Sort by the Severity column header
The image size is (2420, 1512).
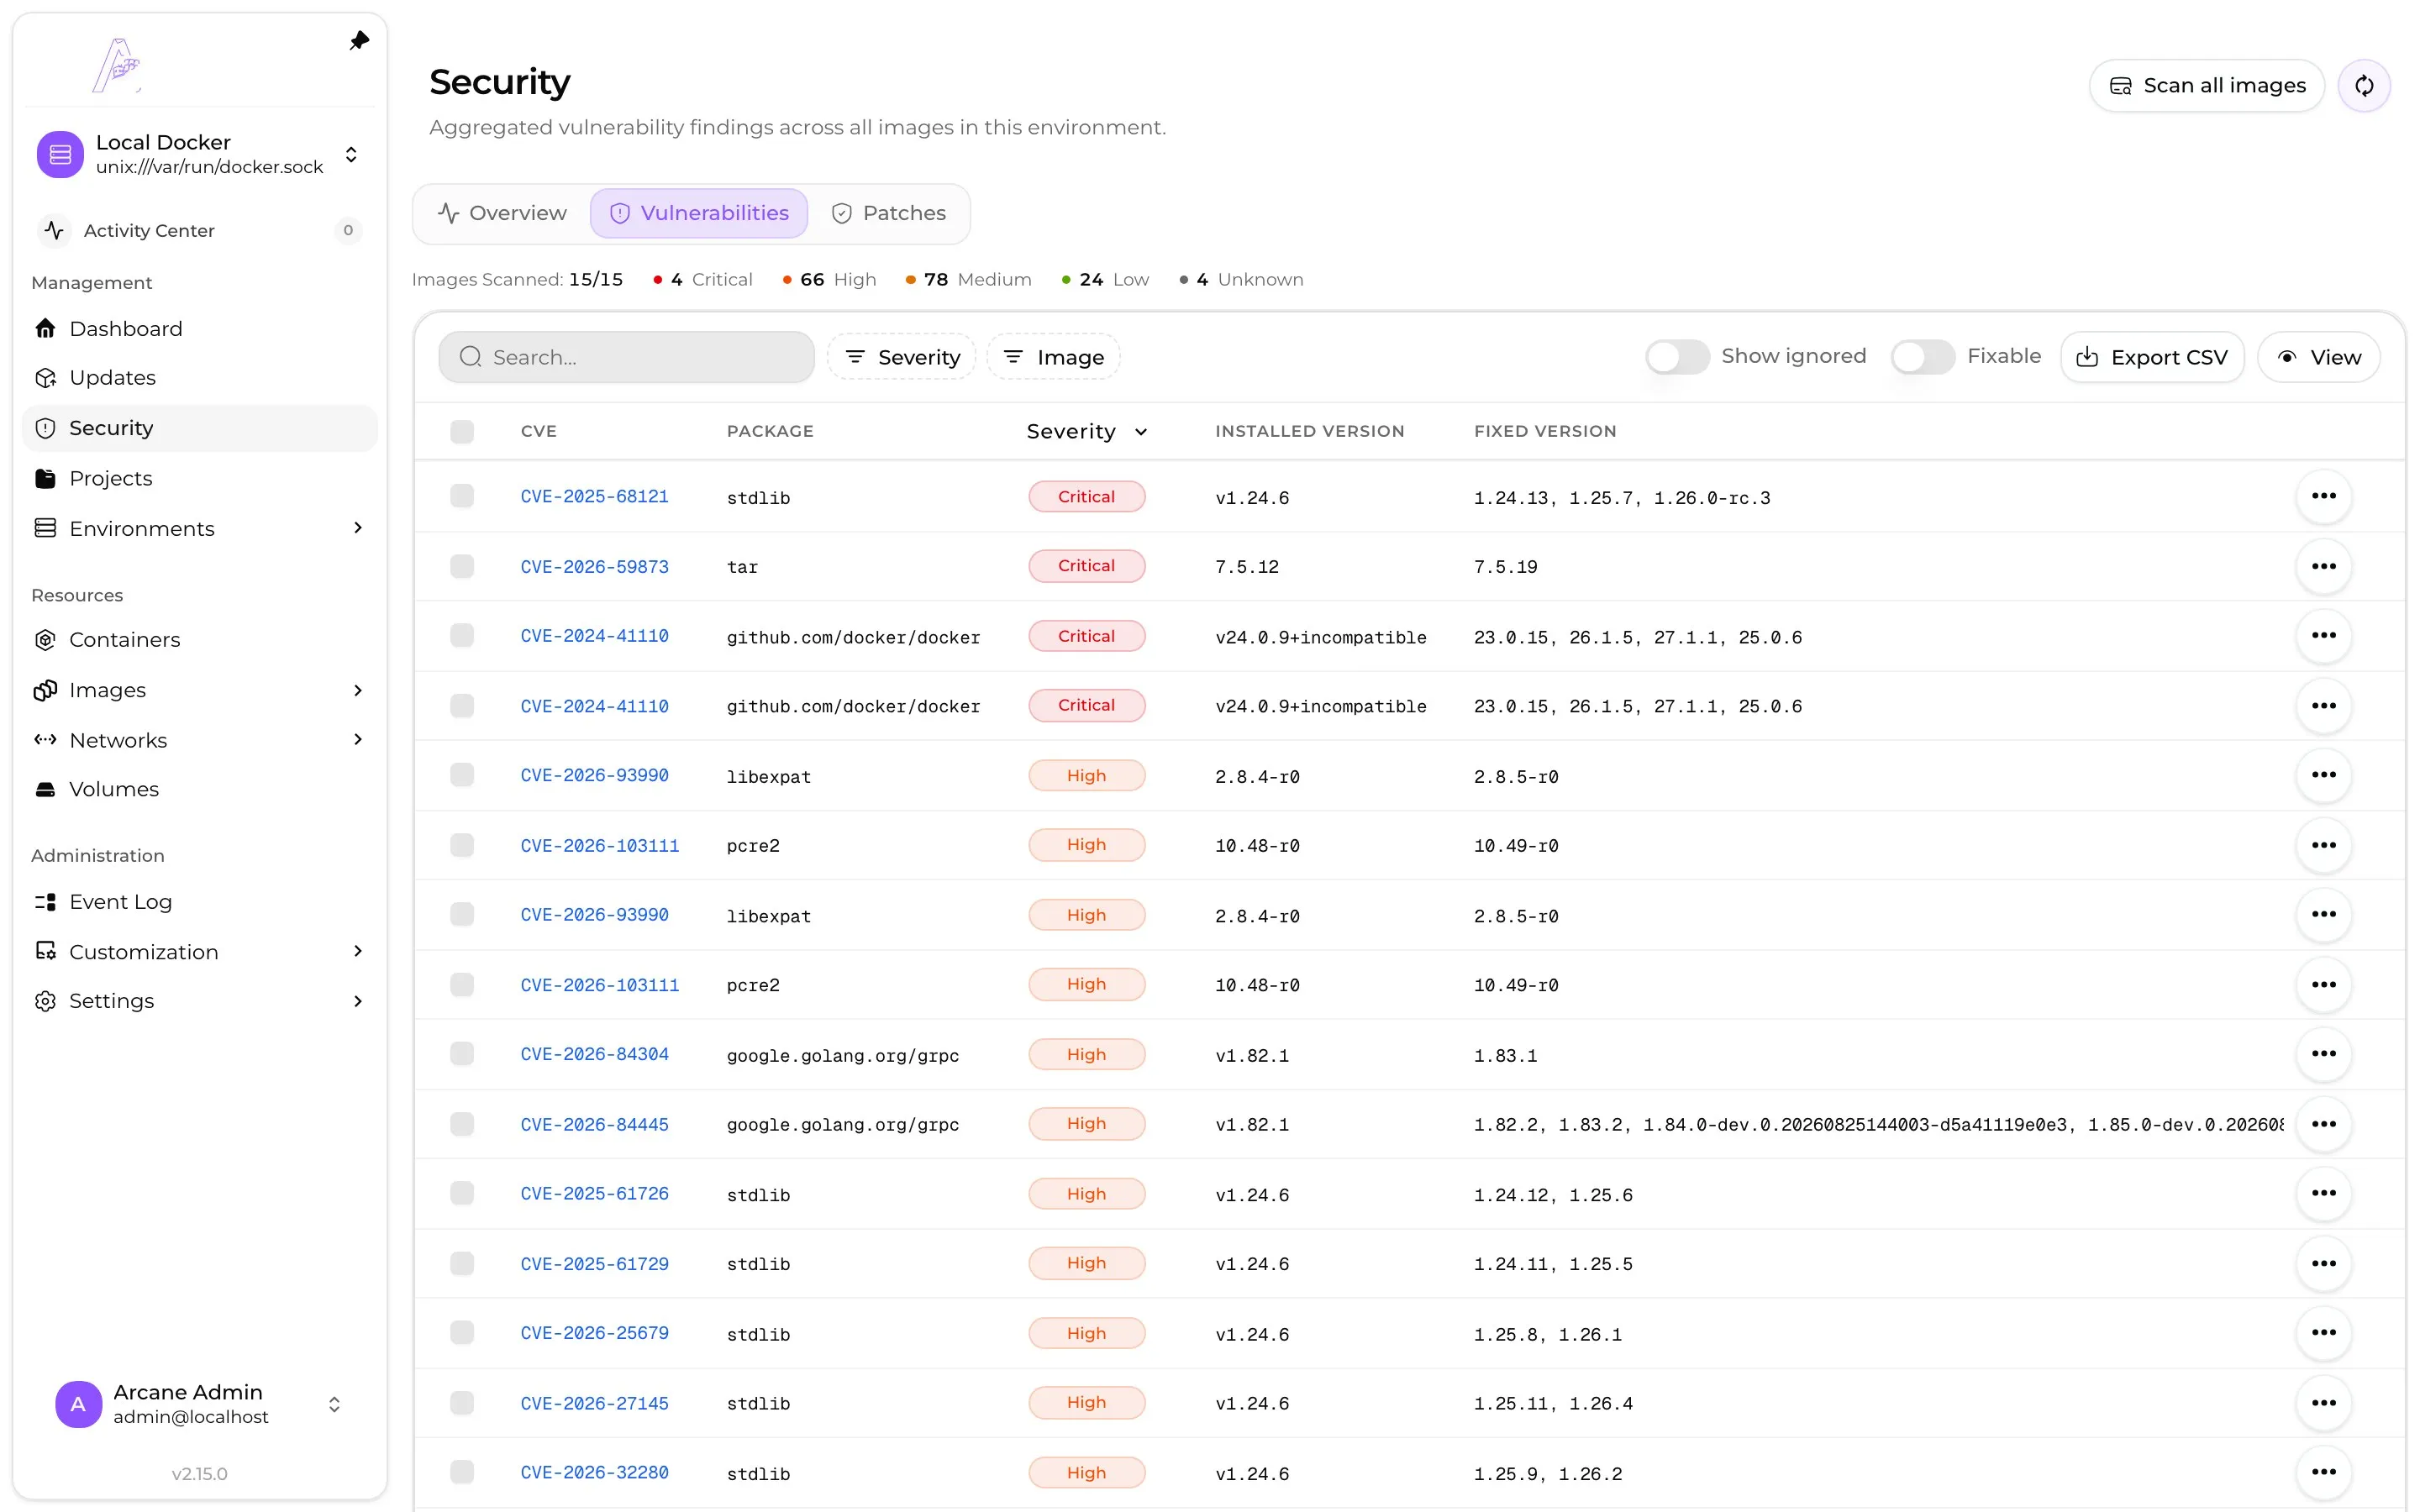1086,431
